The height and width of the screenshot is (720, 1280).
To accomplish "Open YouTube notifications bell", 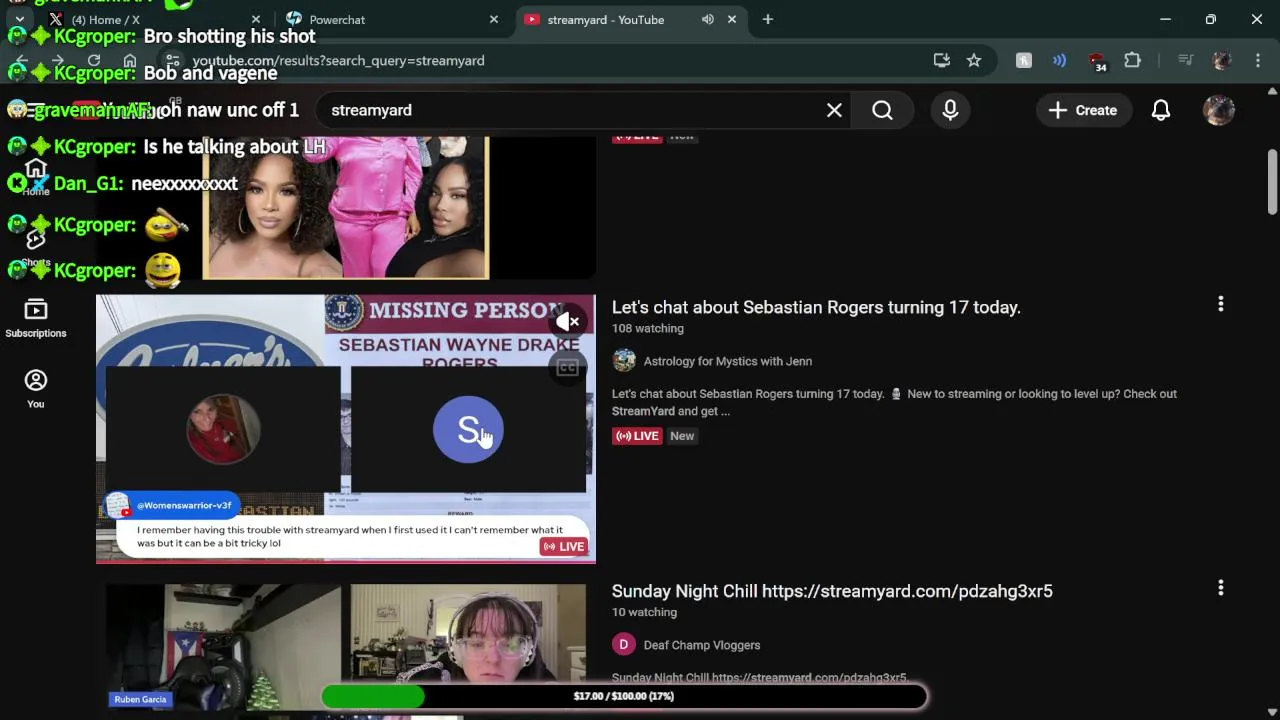I will point(1161,110).
